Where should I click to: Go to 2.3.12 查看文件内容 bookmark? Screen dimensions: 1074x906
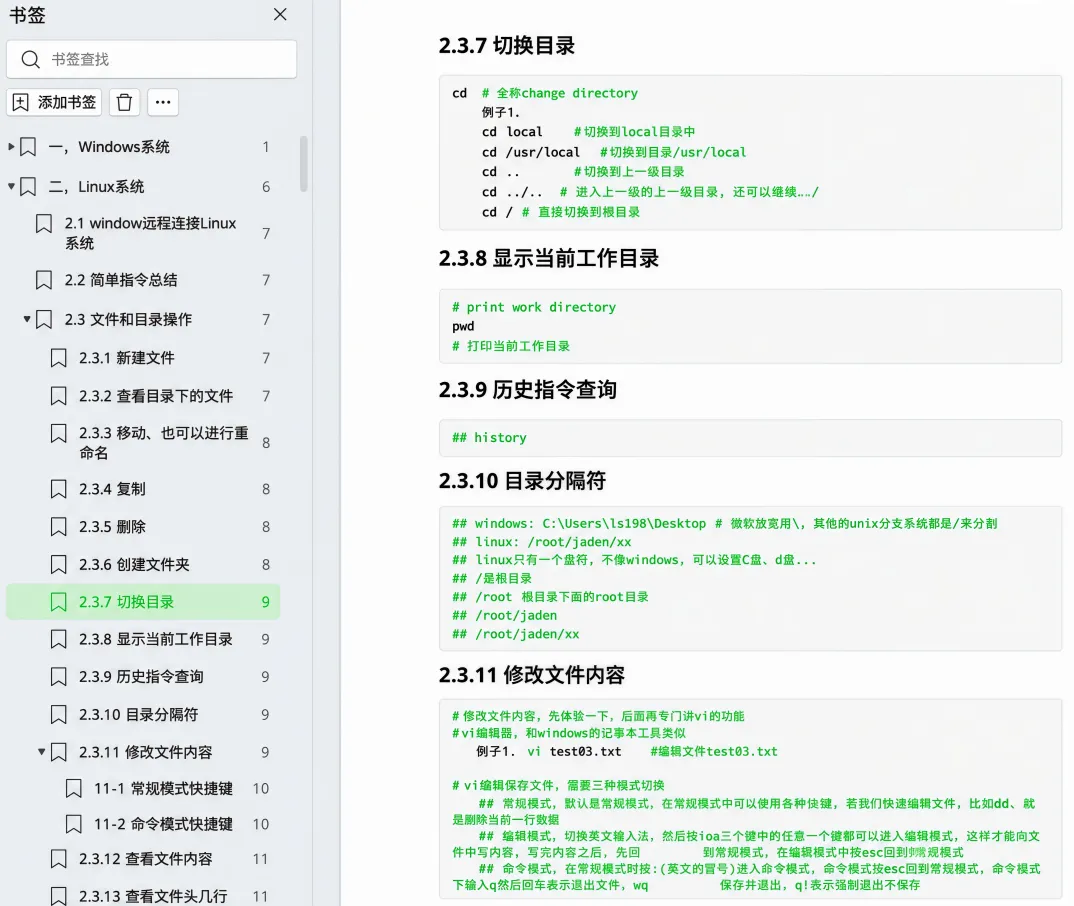pyautogui.click(x=144, y=859)
